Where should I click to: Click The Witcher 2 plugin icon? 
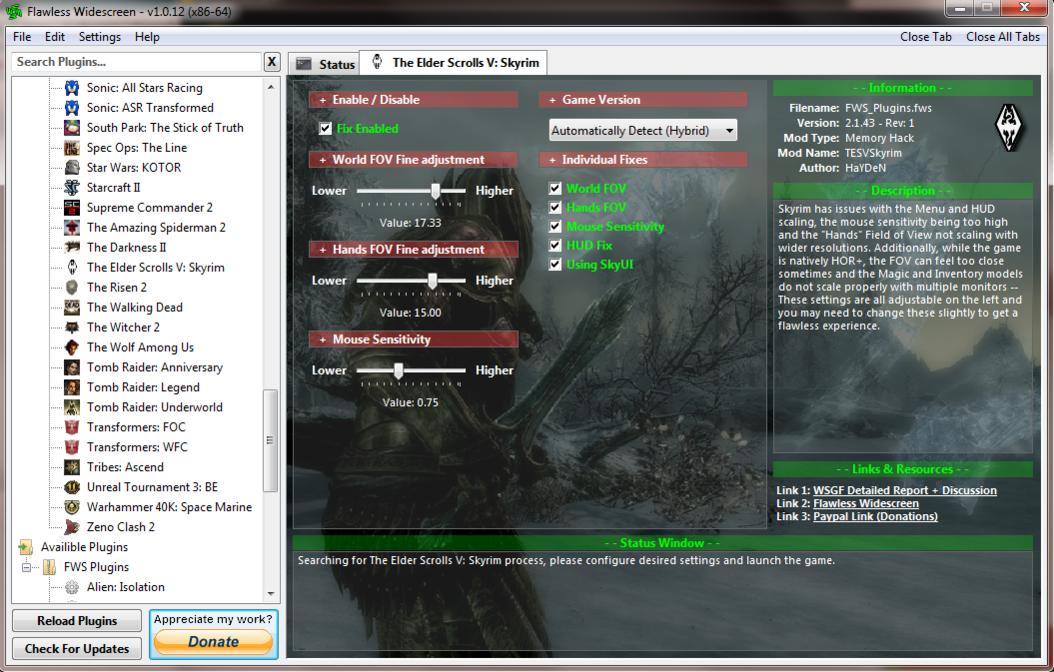(x=72, y=328)
